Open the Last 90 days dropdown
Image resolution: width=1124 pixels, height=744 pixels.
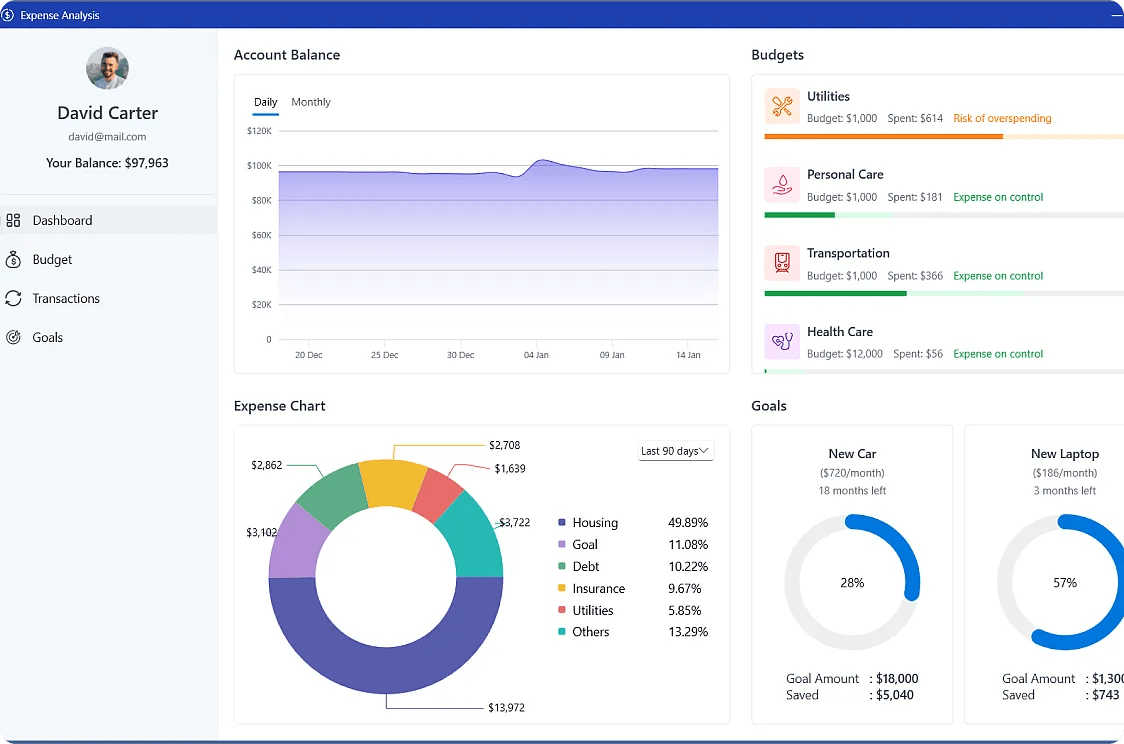[675, 450]
